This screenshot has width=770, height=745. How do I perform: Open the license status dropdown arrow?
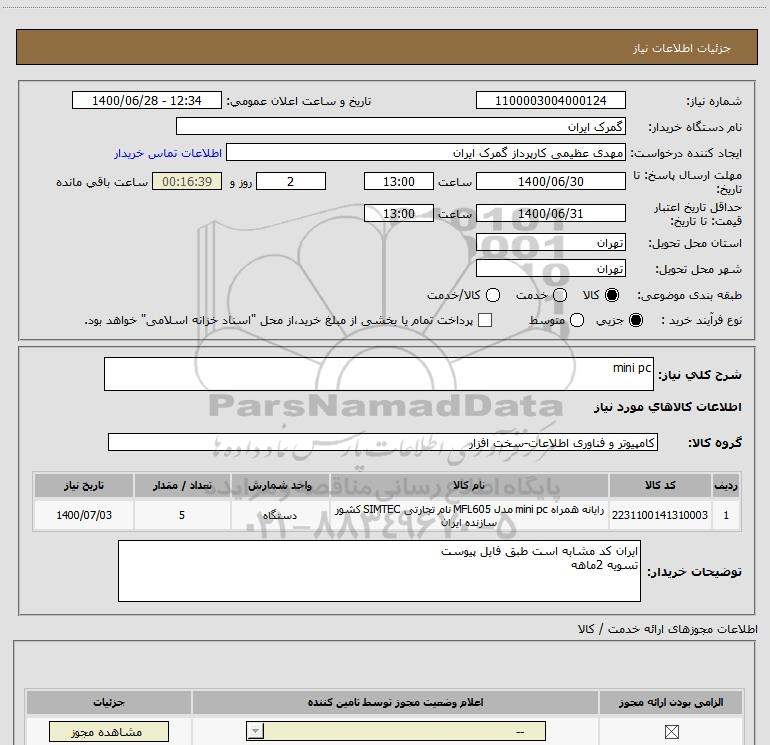(x=255, y=731)
